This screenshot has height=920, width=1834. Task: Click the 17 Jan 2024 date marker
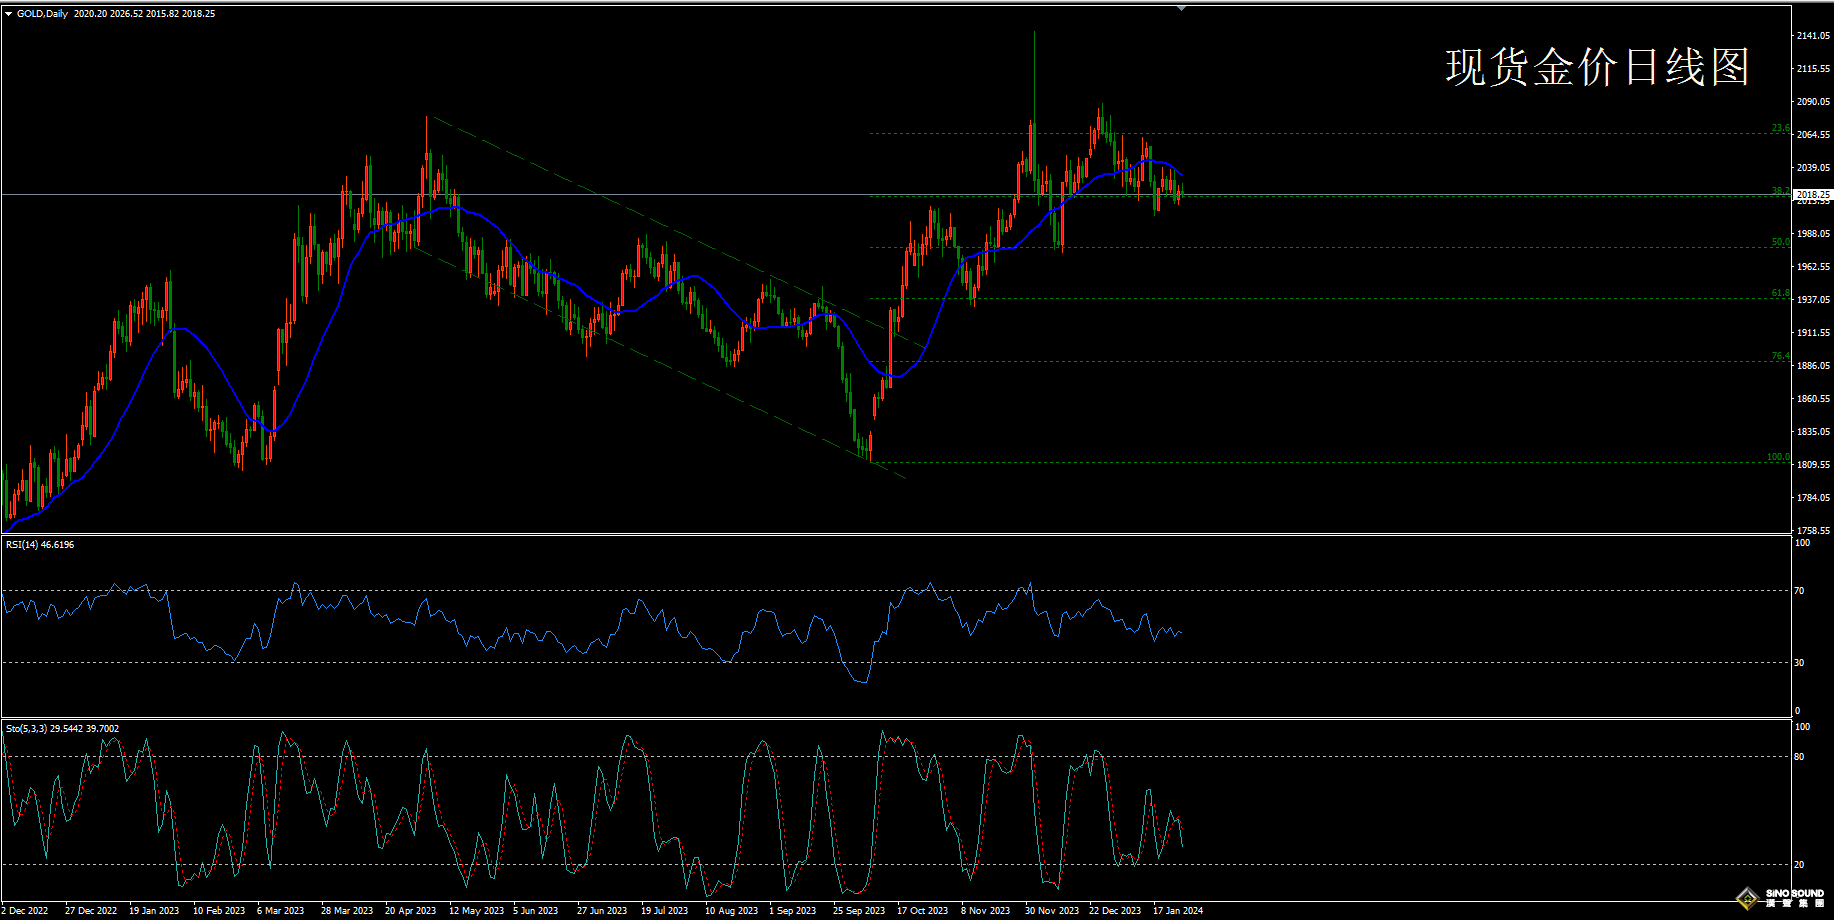pyautogui.click(x=1178, y=911)
